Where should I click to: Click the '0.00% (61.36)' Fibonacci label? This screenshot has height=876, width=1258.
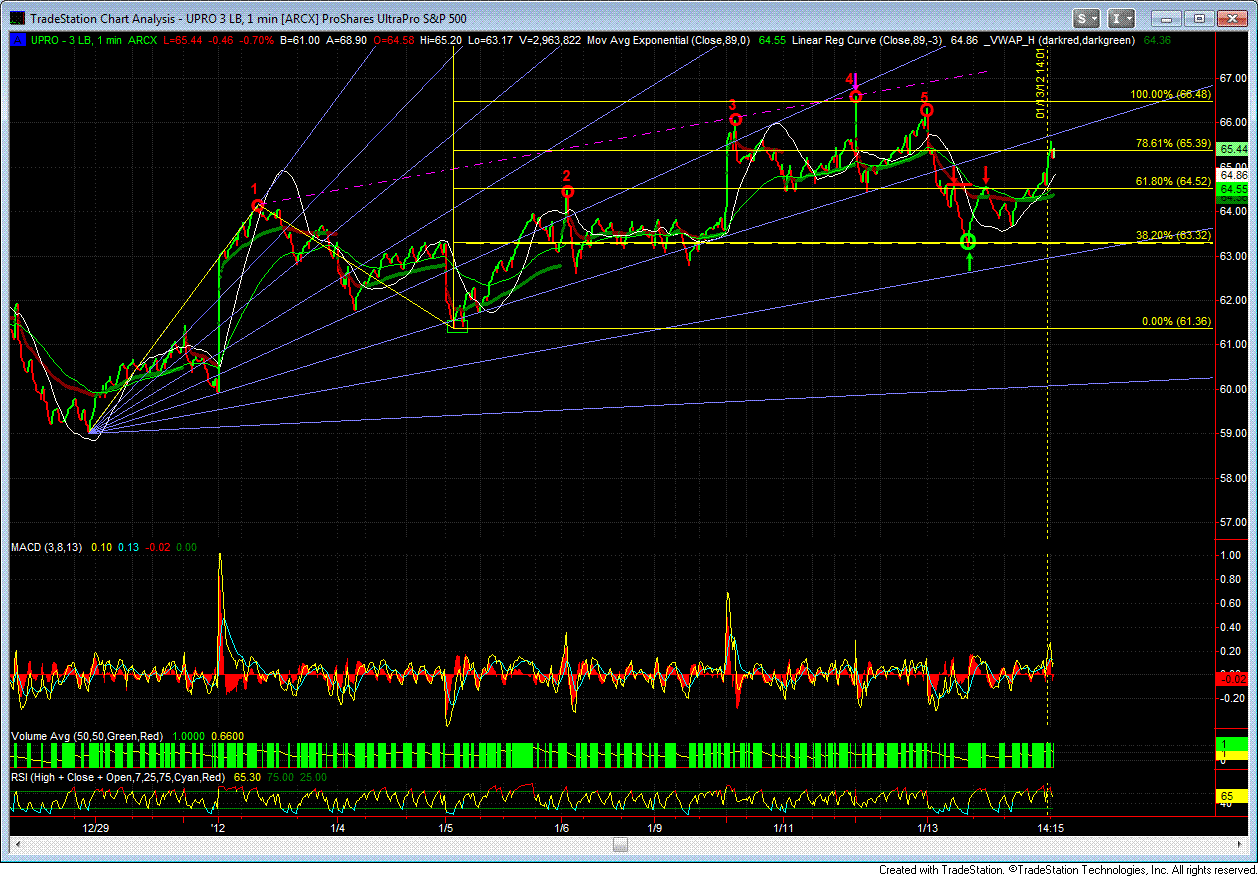tap(1177, 321)
